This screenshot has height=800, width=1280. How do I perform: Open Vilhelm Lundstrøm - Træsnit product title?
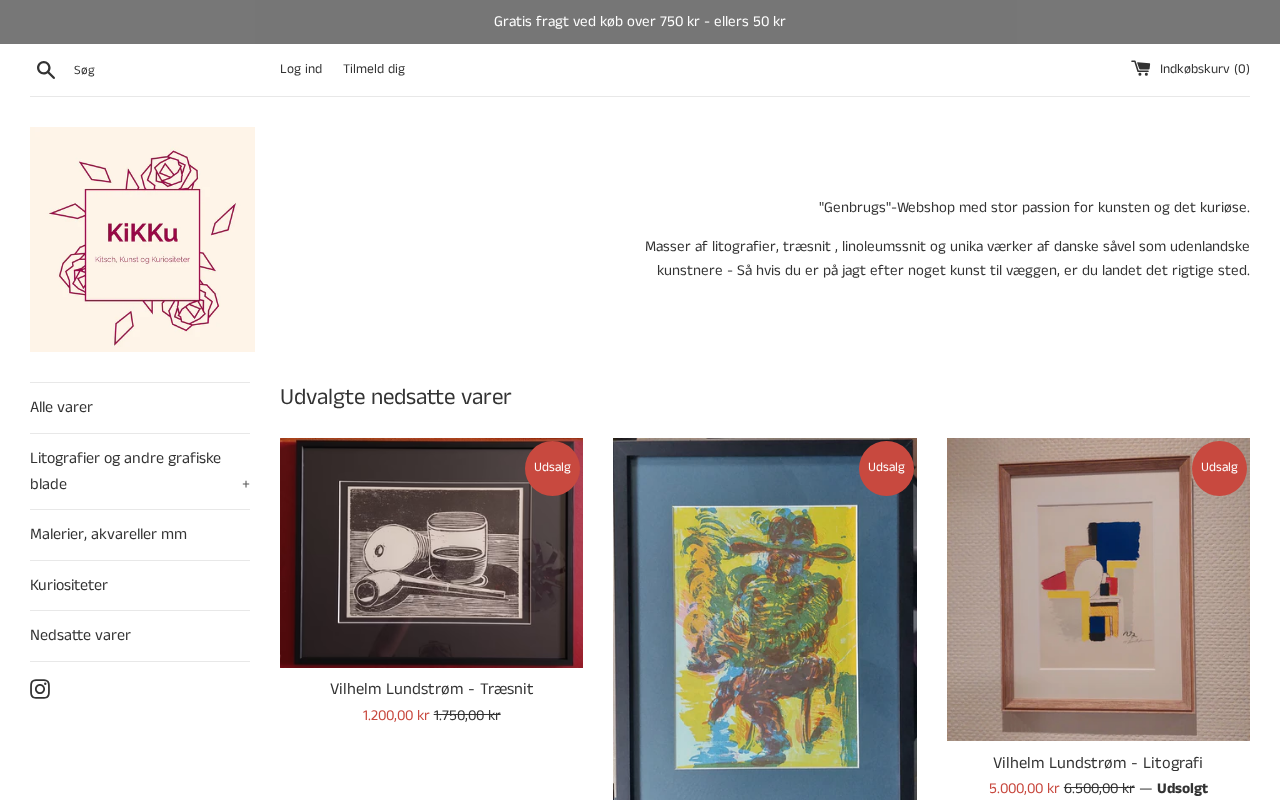[431, 690]
